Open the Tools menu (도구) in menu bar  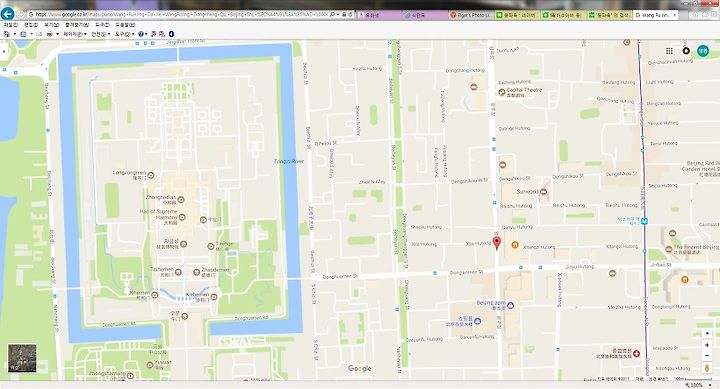pos(102,25)
